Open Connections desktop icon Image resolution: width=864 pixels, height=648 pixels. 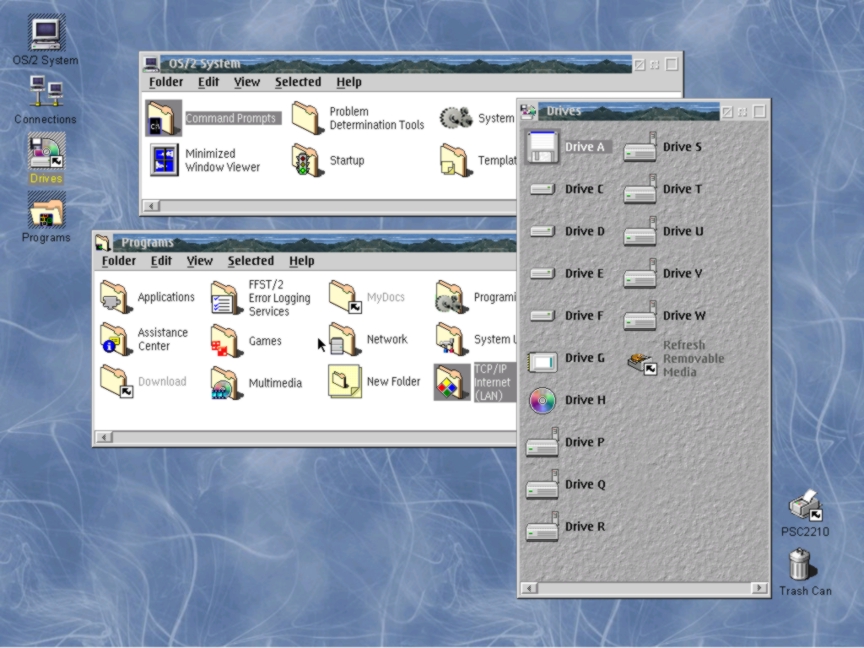point(45,93)
